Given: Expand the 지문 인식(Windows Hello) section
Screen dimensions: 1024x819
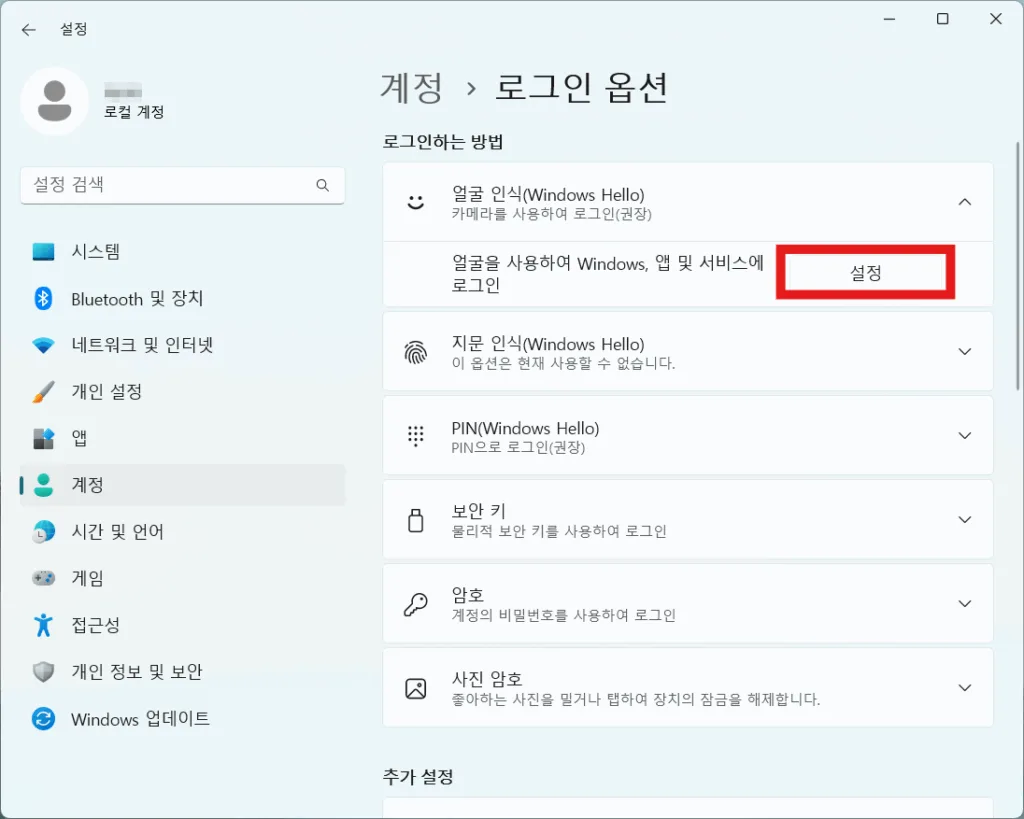Looking at the screenshot, I should coord(965,351).
